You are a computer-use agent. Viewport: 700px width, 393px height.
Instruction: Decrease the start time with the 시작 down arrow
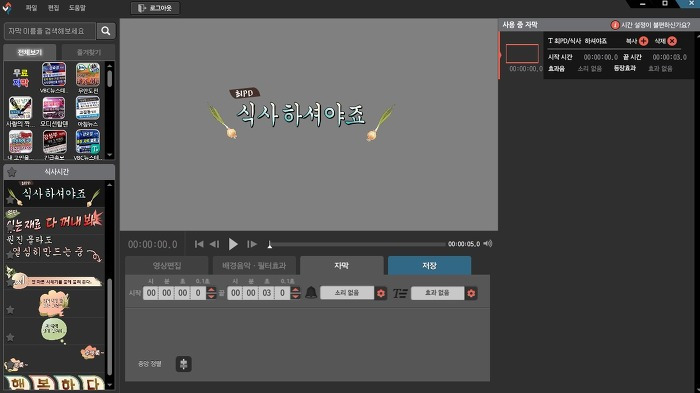211,296
